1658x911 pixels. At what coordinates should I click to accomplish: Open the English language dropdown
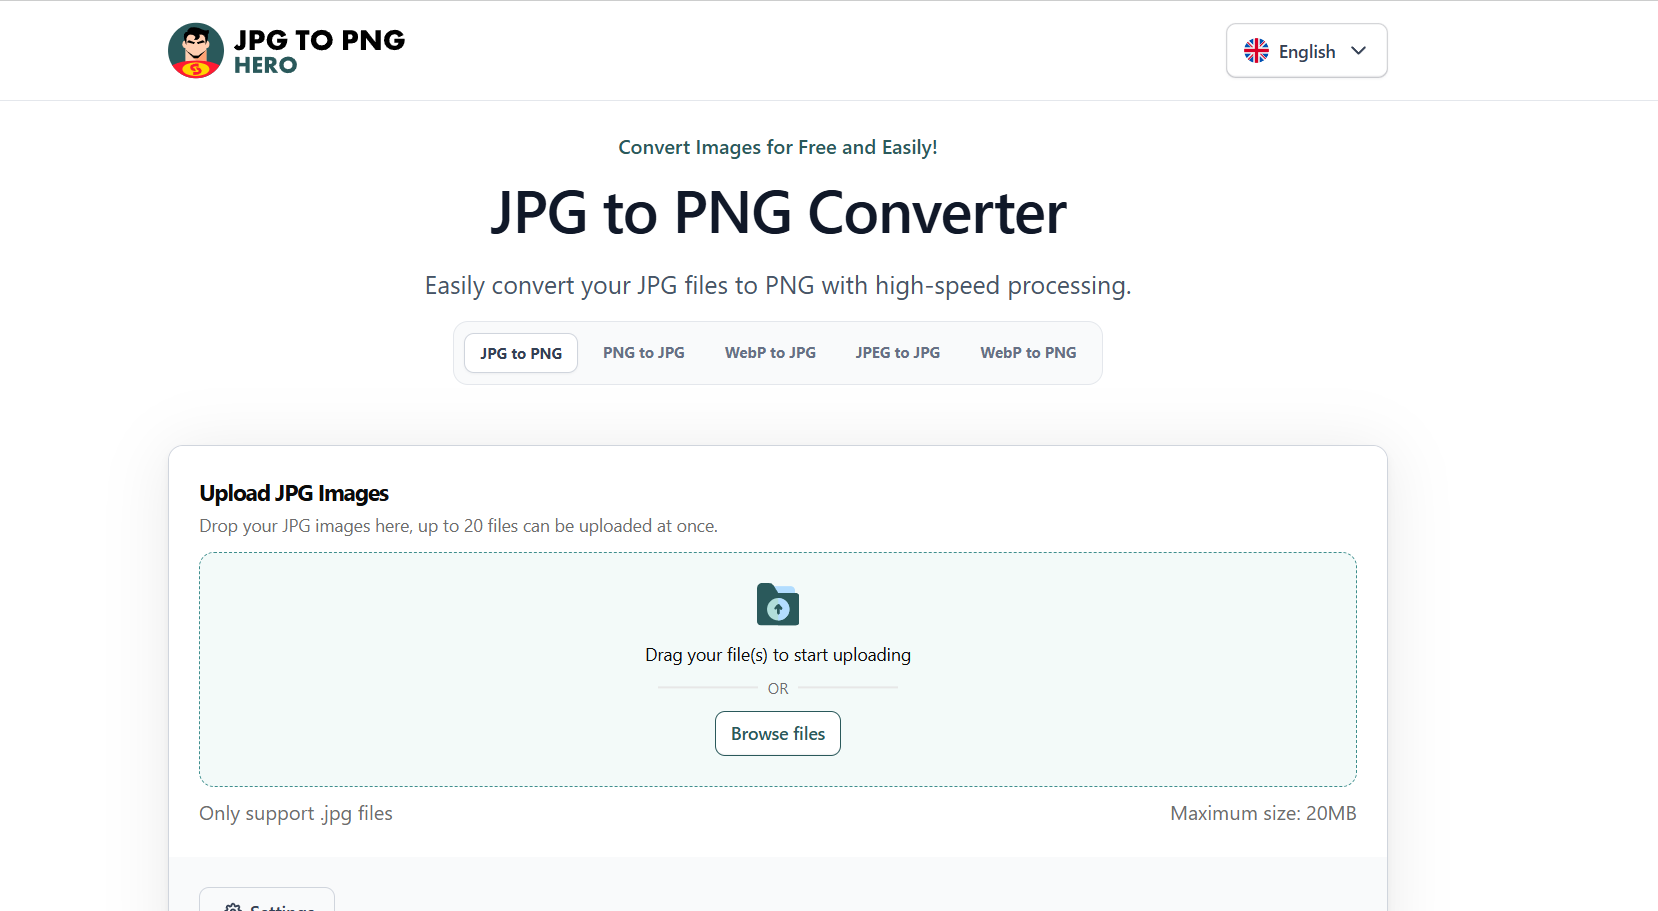(1306, 51)
